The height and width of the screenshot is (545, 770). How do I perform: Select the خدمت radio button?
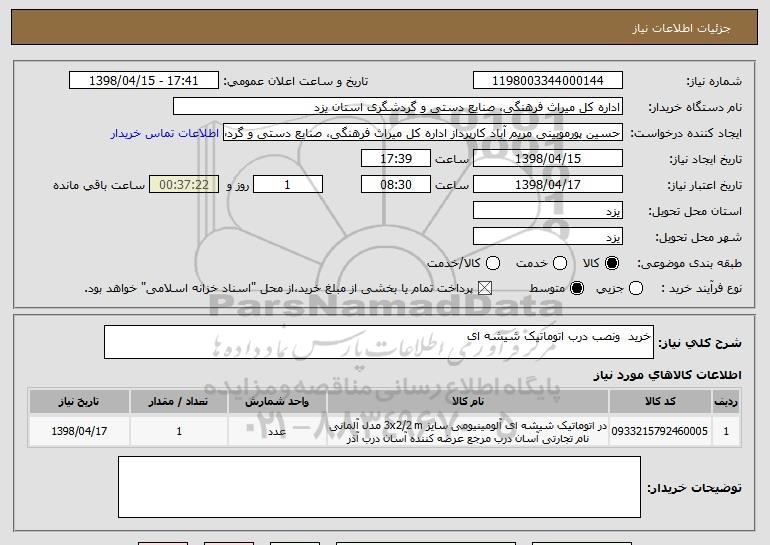point(560,264)
